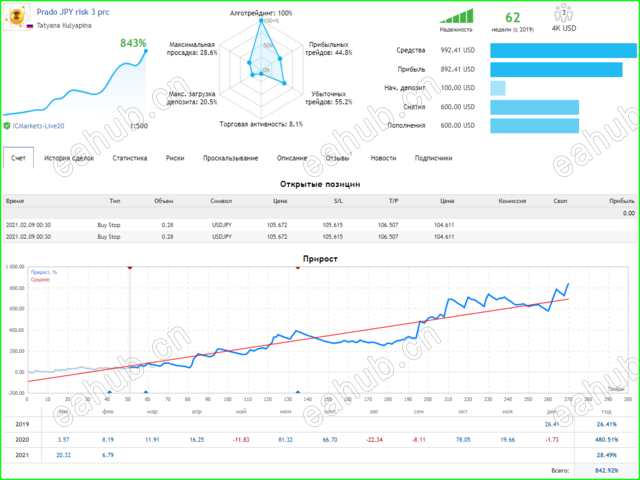Select the Проскальзывание tab
Viewport: 640px width, 480px height.
pos(231,158)
